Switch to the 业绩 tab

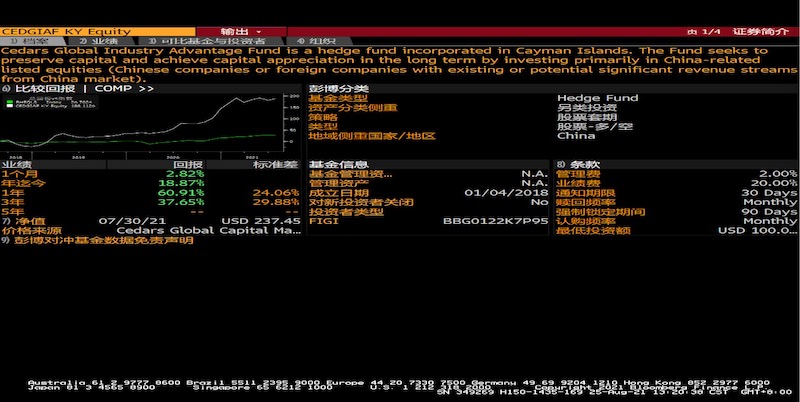pyautogui.click(x=100, y=41)
